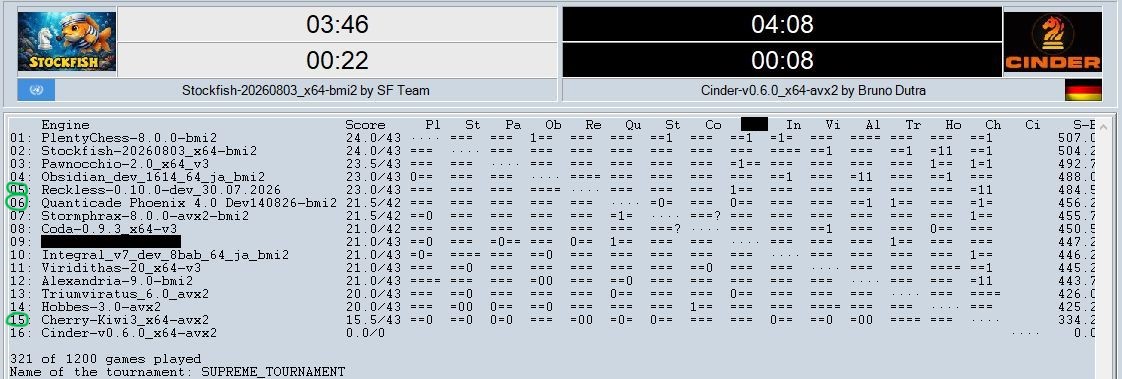Image resolution: width=1122 pixels, height=379 pixels.
Task: Click Cinder score 0.0/0
Action: pyautogui.click(x=365, y=333)
